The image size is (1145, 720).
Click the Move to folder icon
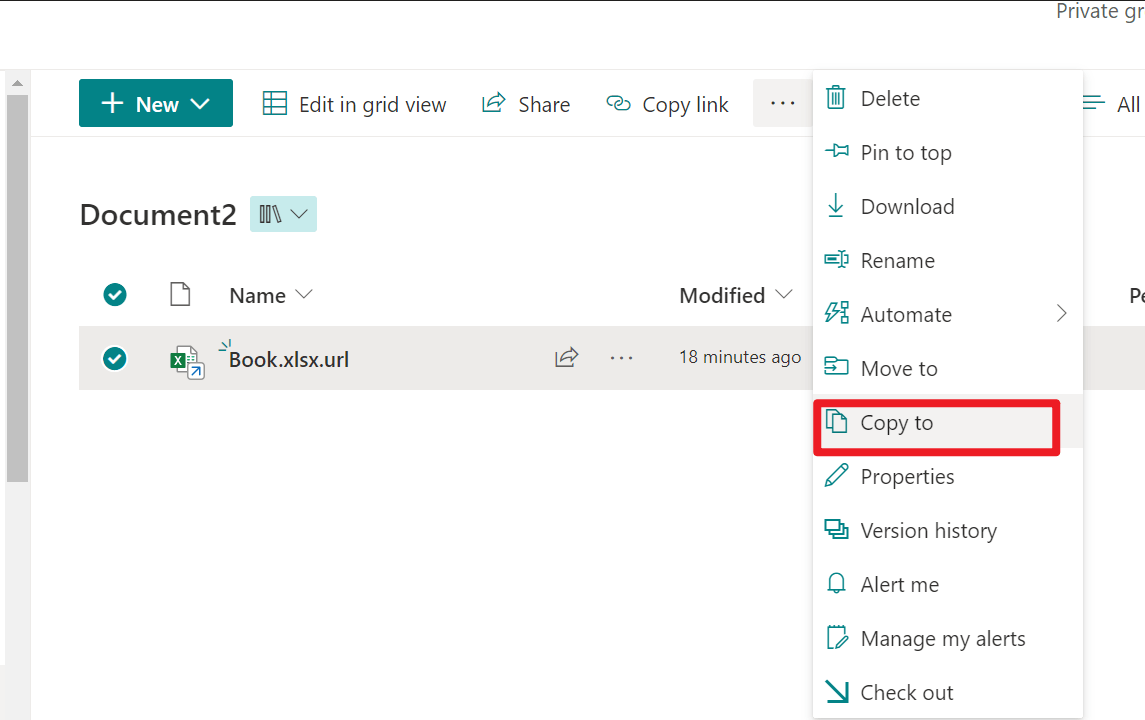(837, 367)
